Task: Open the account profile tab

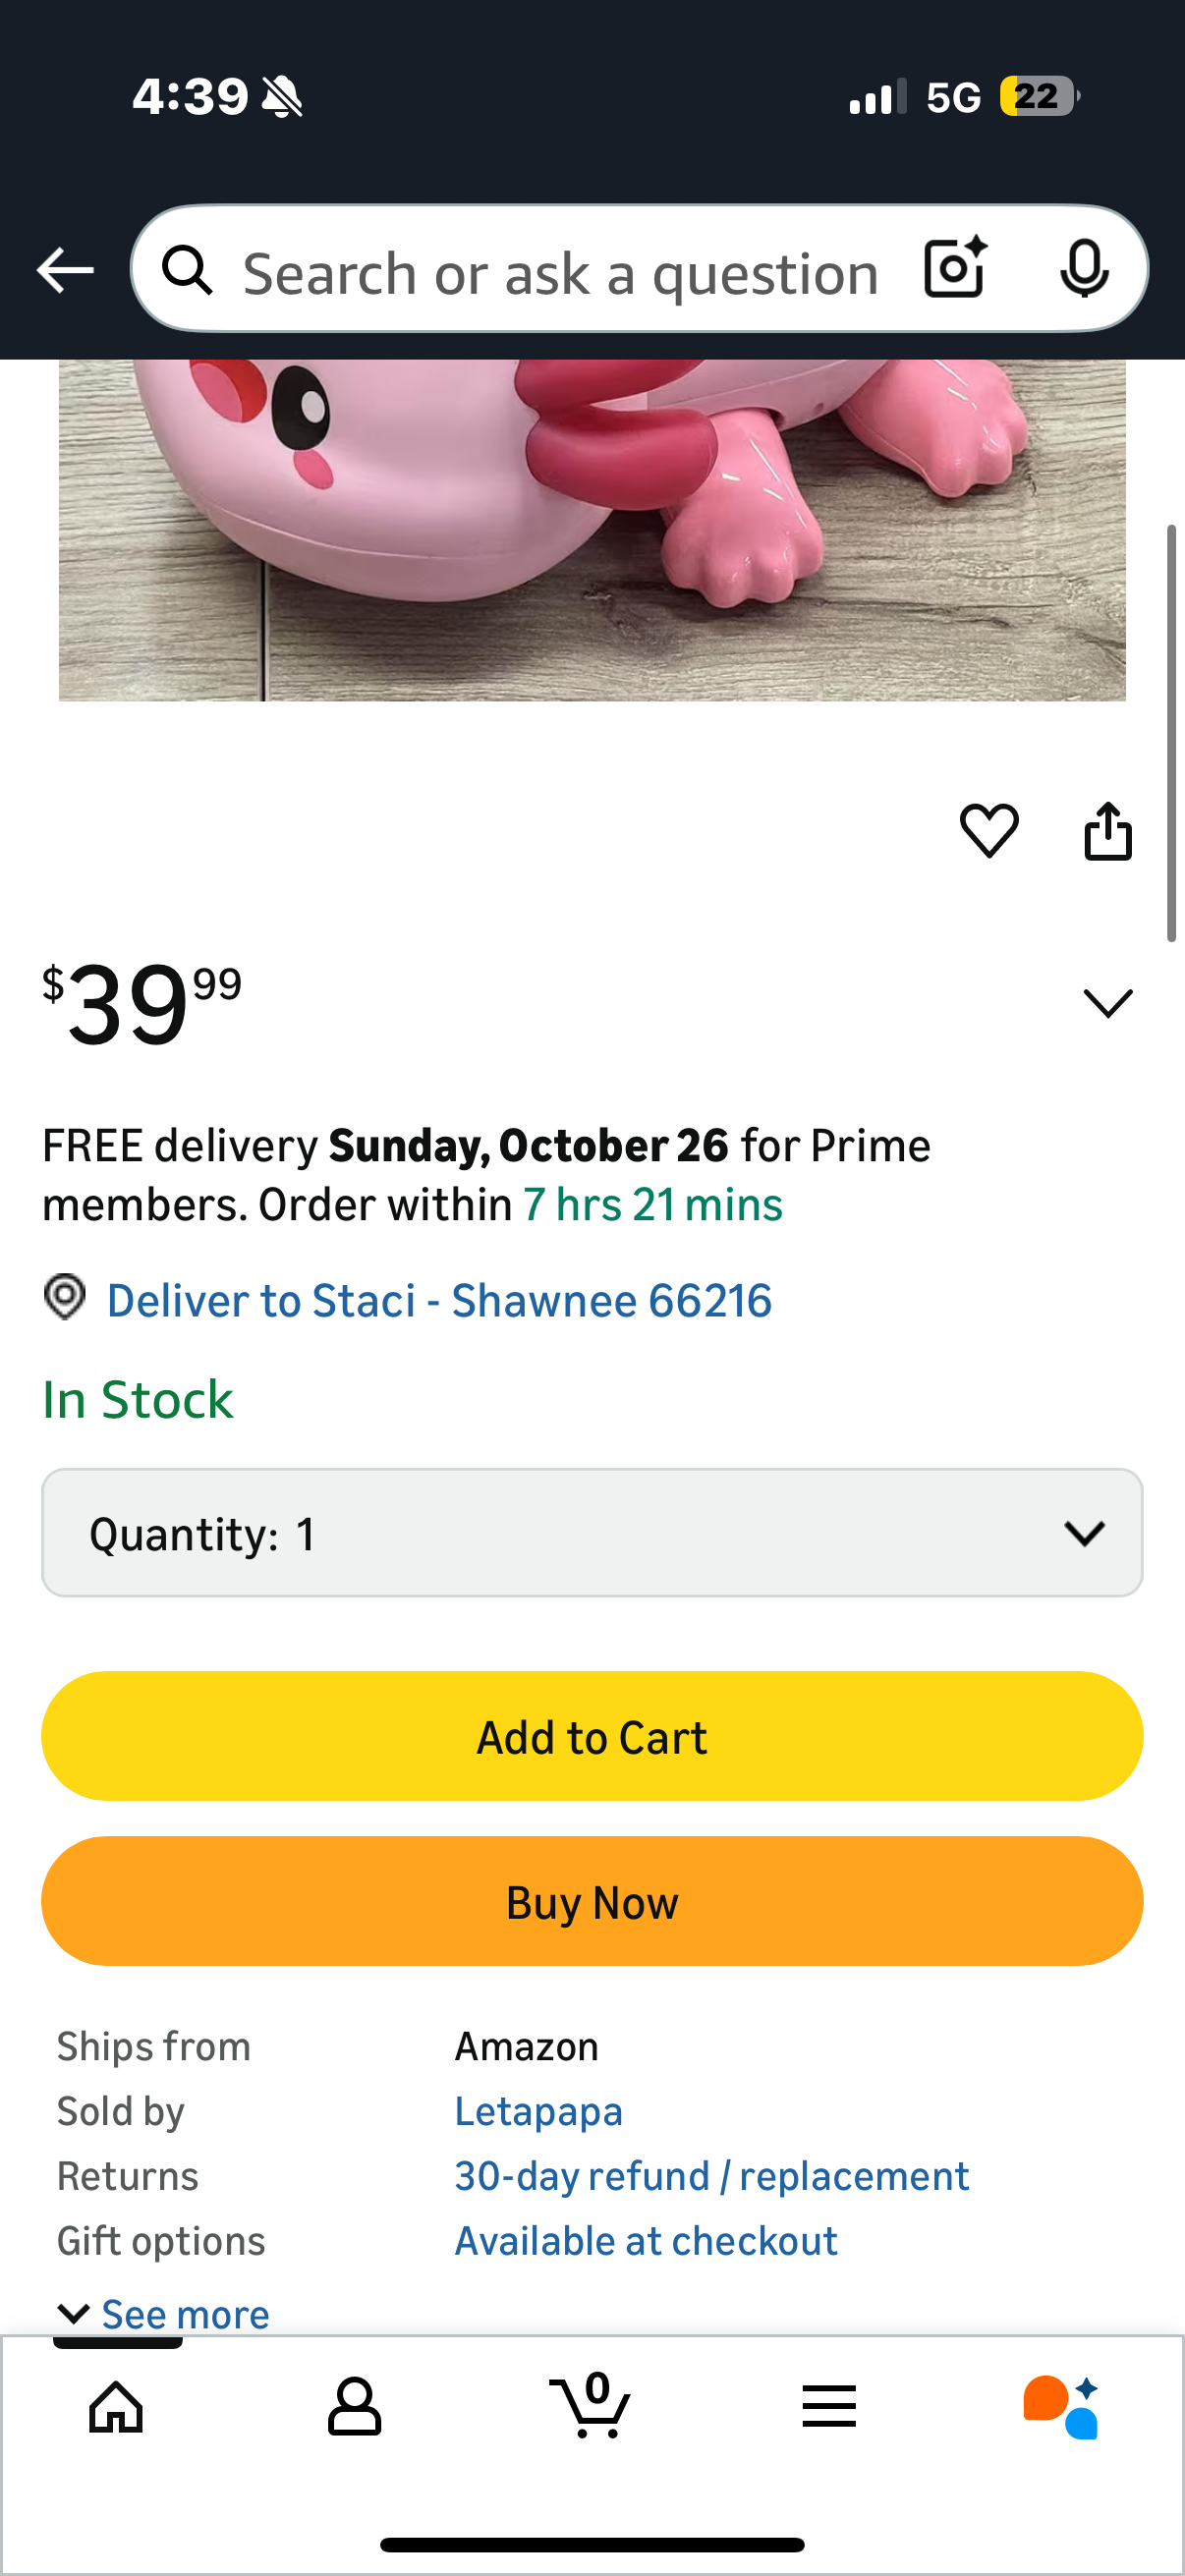Action: pyautogui.click(x=354, y=2406)
